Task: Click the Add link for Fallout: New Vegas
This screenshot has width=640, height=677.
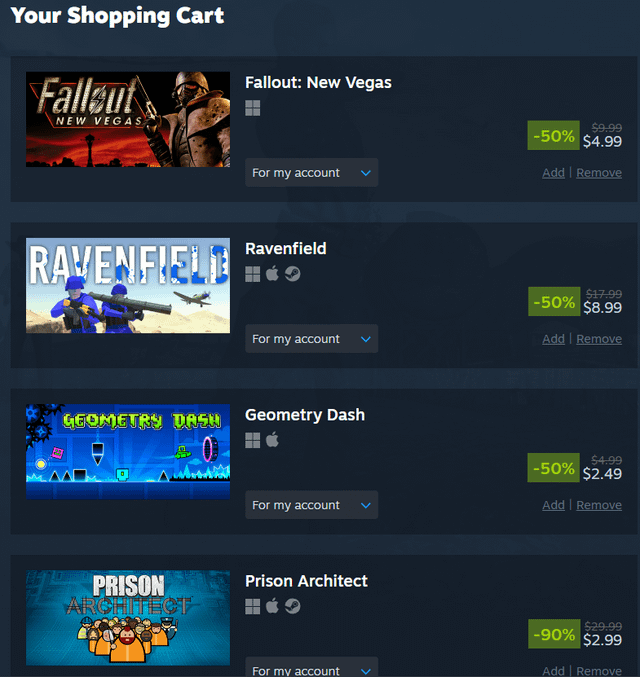Action: 554,173
